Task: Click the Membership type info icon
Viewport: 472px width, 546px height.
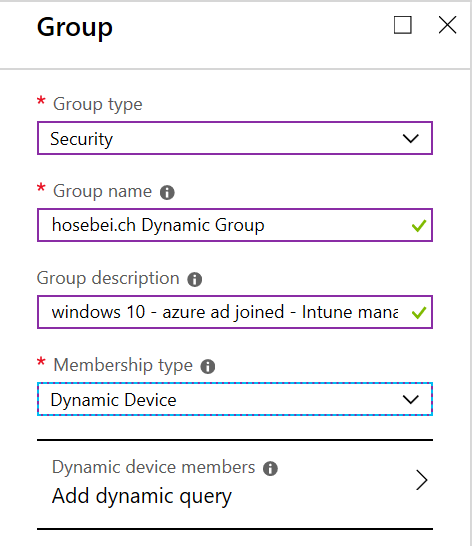Action: [208, 366]
